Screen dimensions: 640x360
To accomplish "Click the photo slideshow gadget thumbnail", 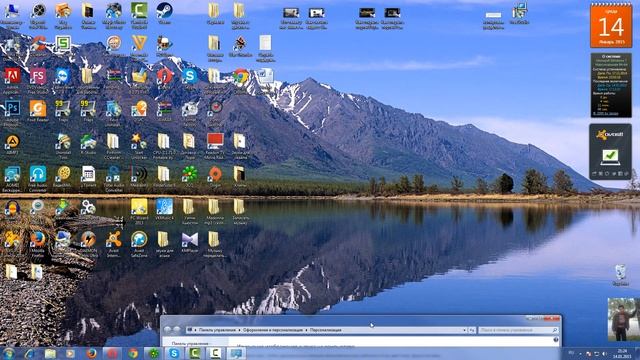I will [x=624, y=319].
